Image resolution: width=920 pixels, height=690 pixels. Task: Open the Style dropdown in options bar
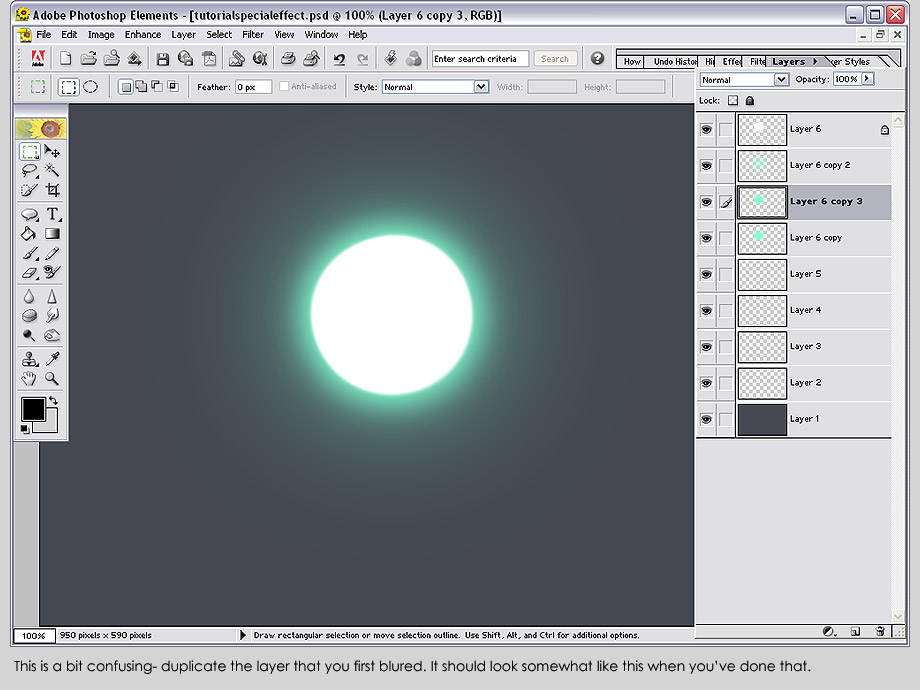tap(435, 87)
